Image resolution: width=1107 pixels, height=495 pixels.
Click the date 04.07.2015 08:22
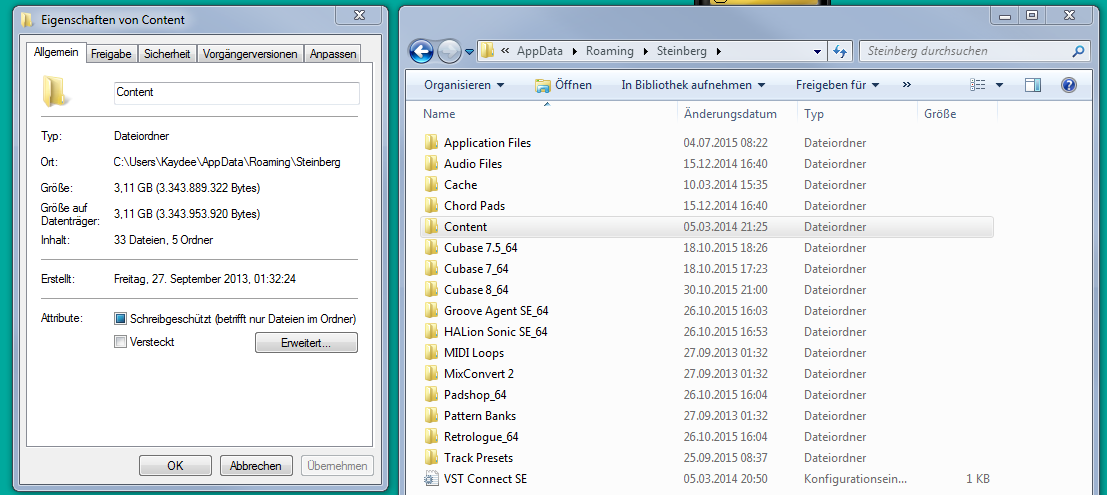click(x=725, y=143)
